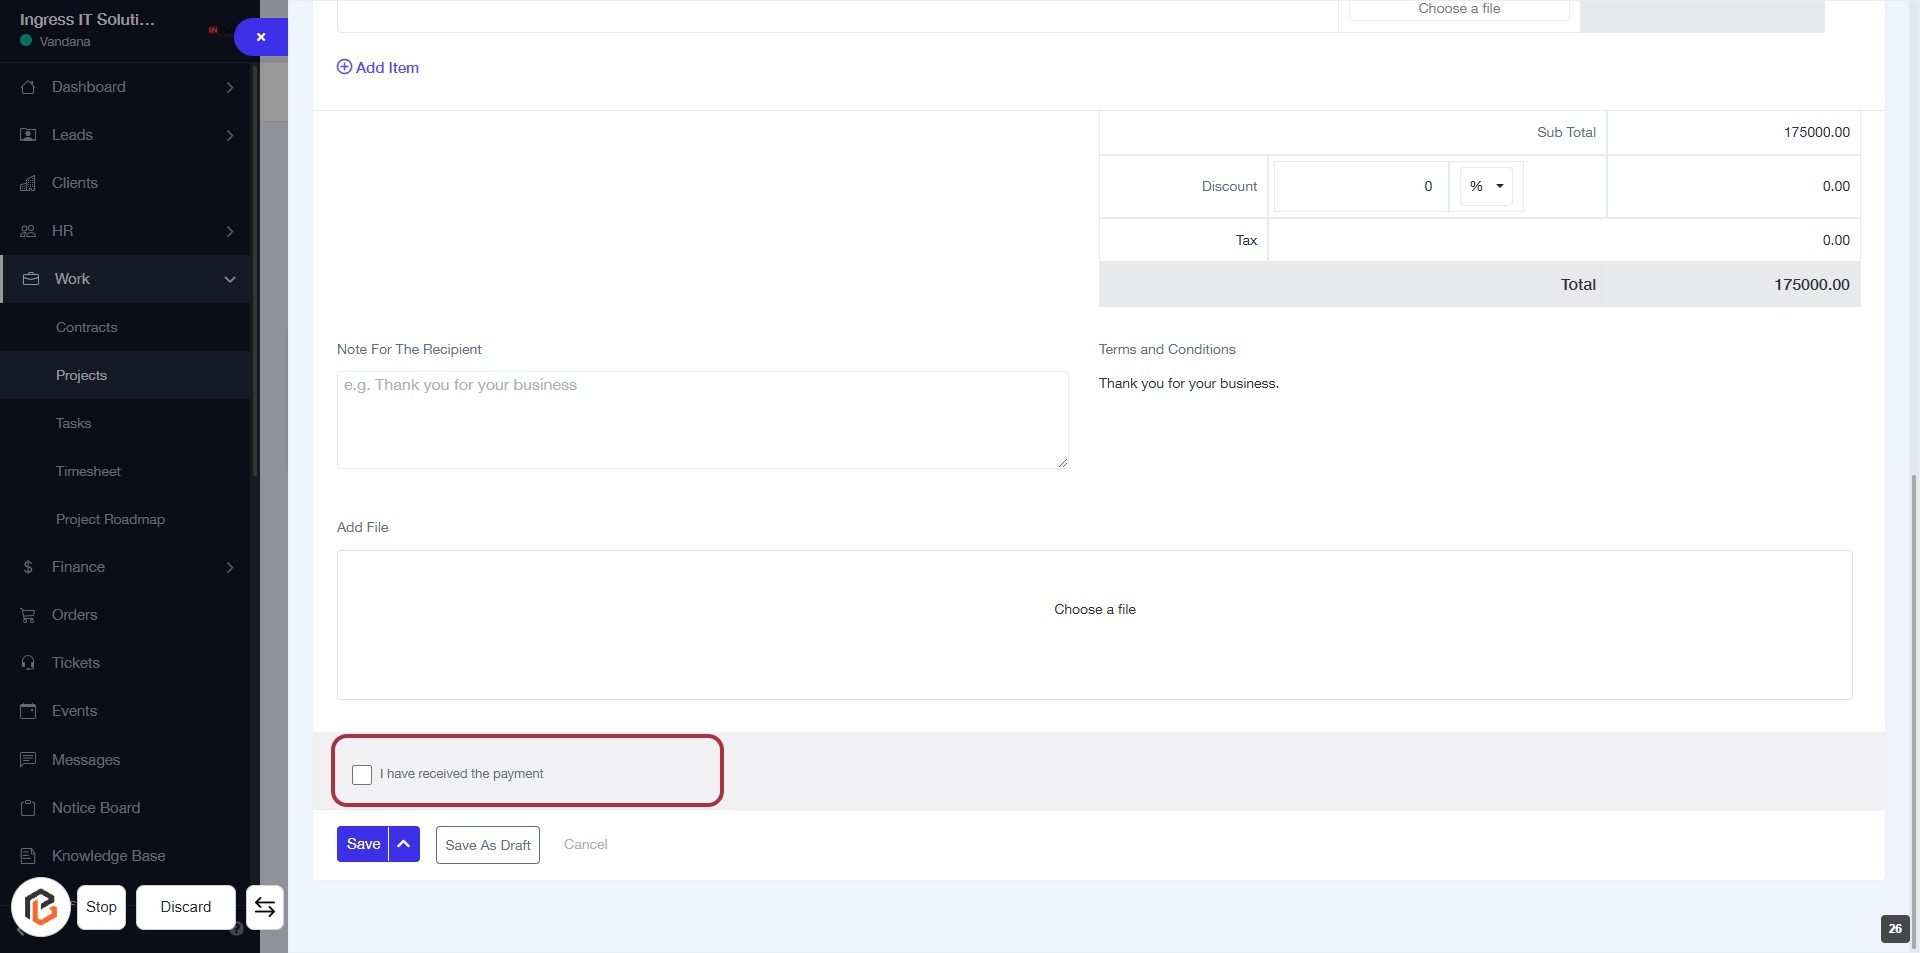Viewport: 1920px width, 953px height.
Task: Close the sidebar with the X button
Action: (261, 37)
